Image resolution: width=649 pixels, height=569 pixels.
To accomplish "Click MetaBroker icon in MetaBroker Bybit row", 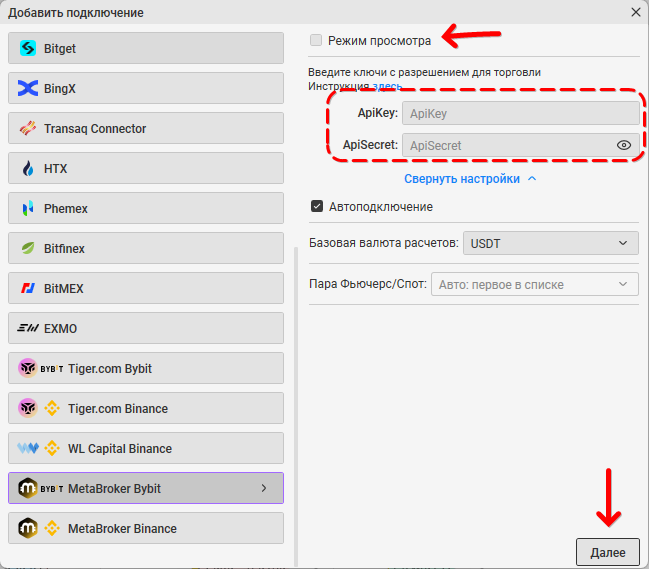I will (28, 488).
